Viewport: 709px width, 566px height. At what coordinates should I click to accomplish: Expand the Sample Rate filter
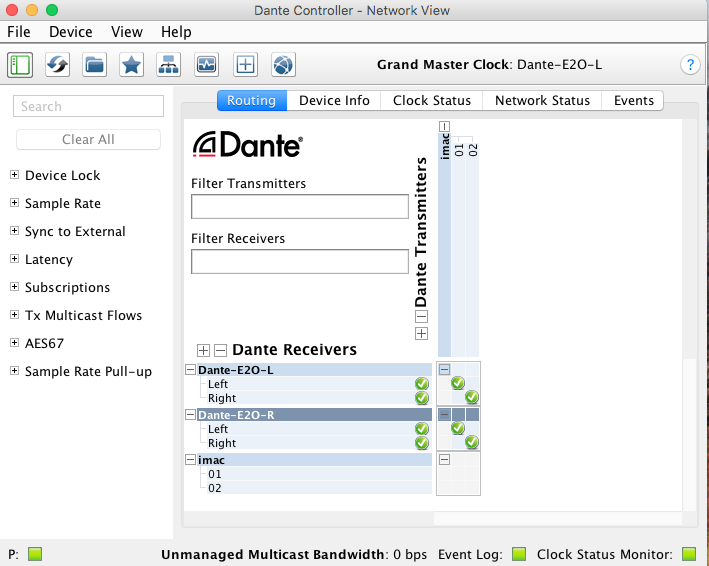[14, 203]
